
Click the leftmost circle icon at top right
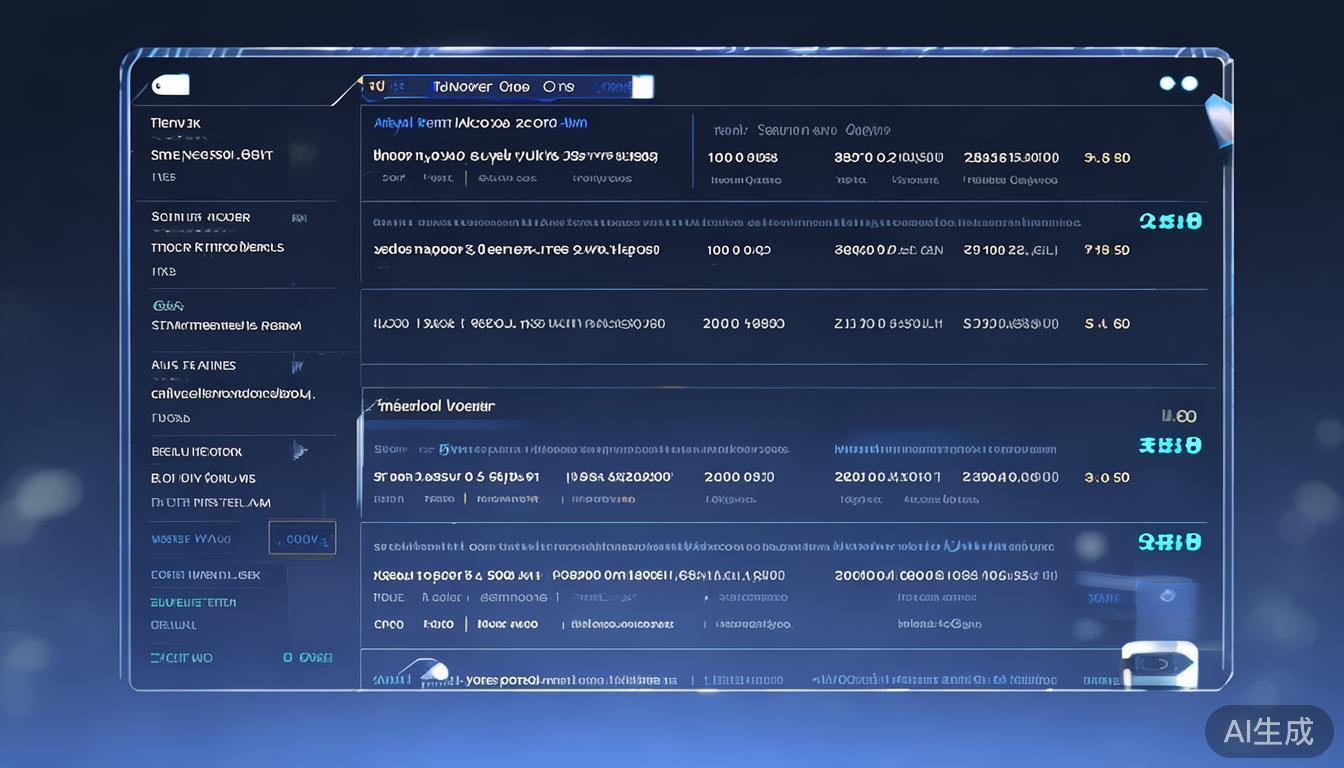[1166, 84]
